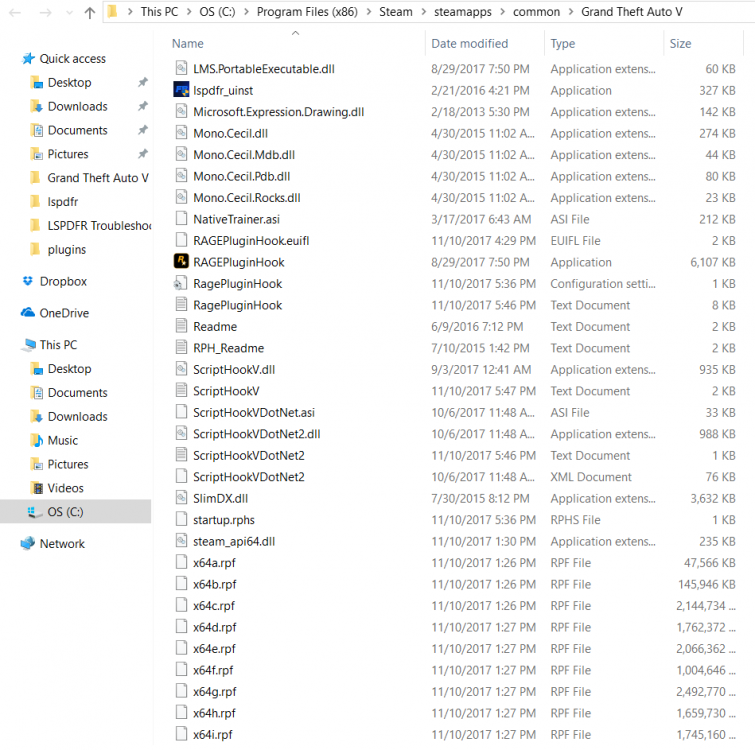Sort files by Size column header
The height and width of the screenshot is (750, 755).
pyautogui.click(x=680, y=43)
